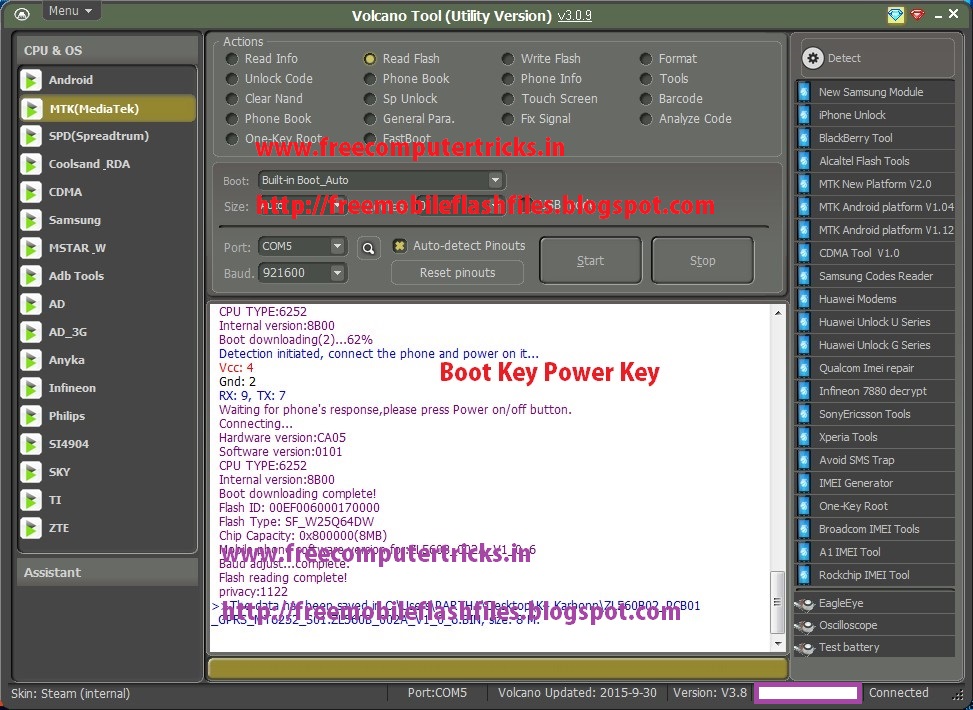The width and height of the screenshot is (973, 710).
Task: Click the Volcano logo icon top-left
Action: [22, 14]
